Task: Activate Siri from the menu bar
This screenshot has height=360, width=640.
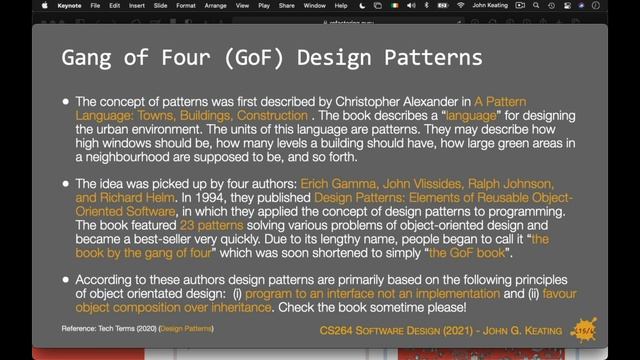Action: click(581, 6)
